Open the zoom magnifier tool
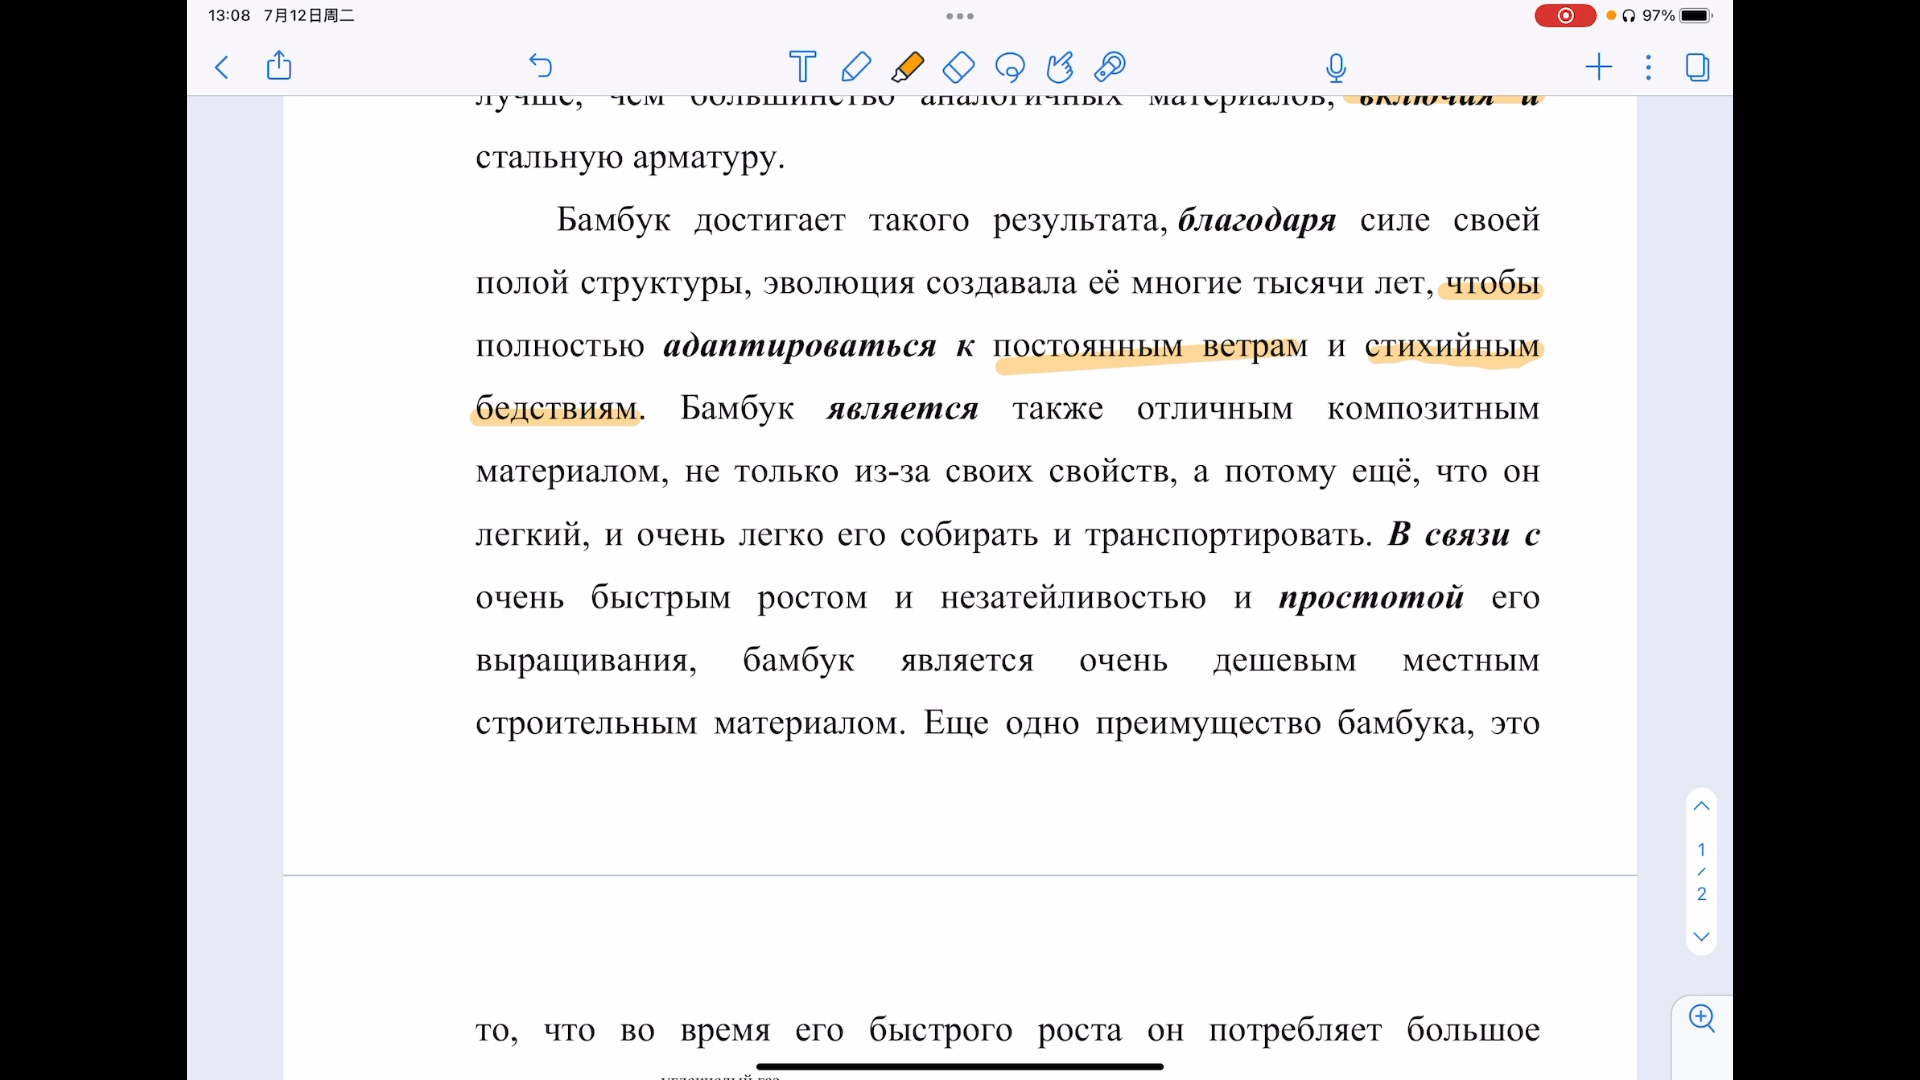Viewport: 1920px width, 1080px height. [1702, 1019]
